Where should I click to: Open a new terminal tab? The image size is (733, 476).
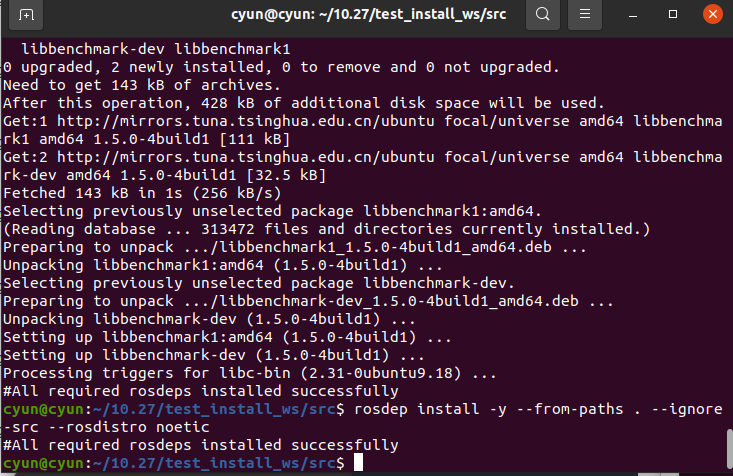click(26, 15)
